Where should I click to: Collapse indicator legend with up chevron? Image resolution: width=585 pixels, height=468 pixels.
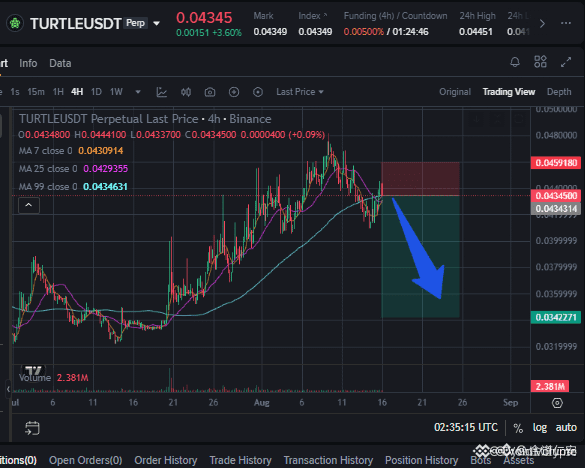[29, 205]
